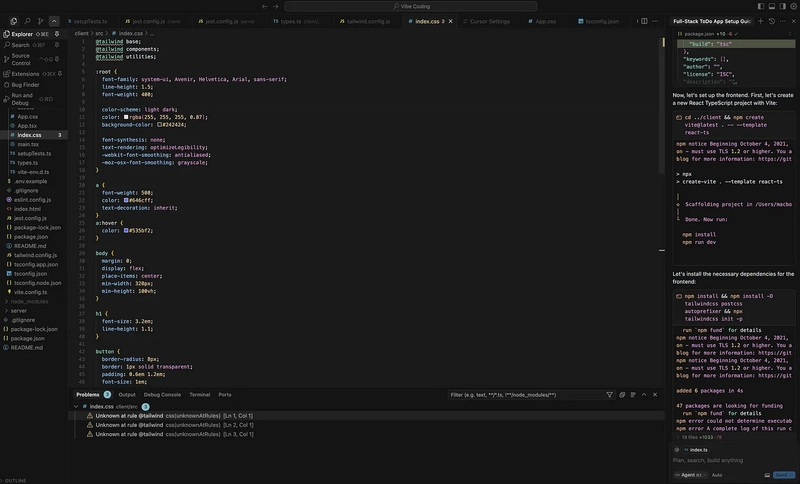Toggle the secondary side bar layout icon
Viewport: 800px width, 484px height.
783,6
